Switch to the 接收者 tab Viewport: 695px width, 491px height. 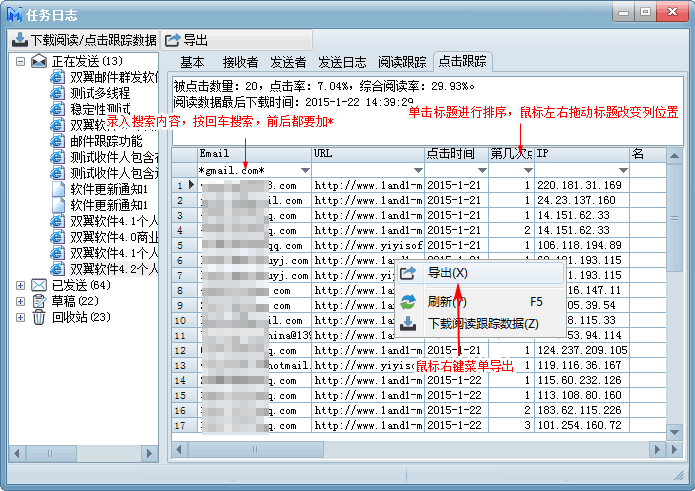click(x=240, y=62)
